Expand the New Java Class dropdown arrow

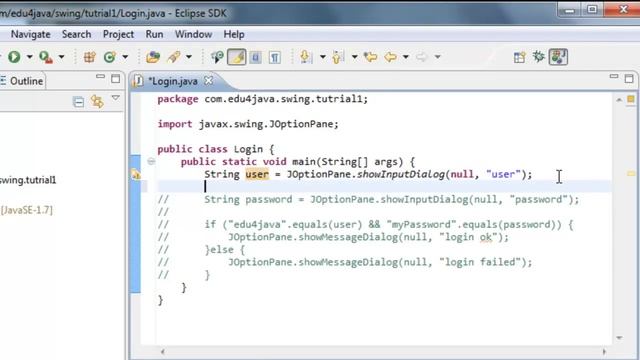(x=125, y=57)
